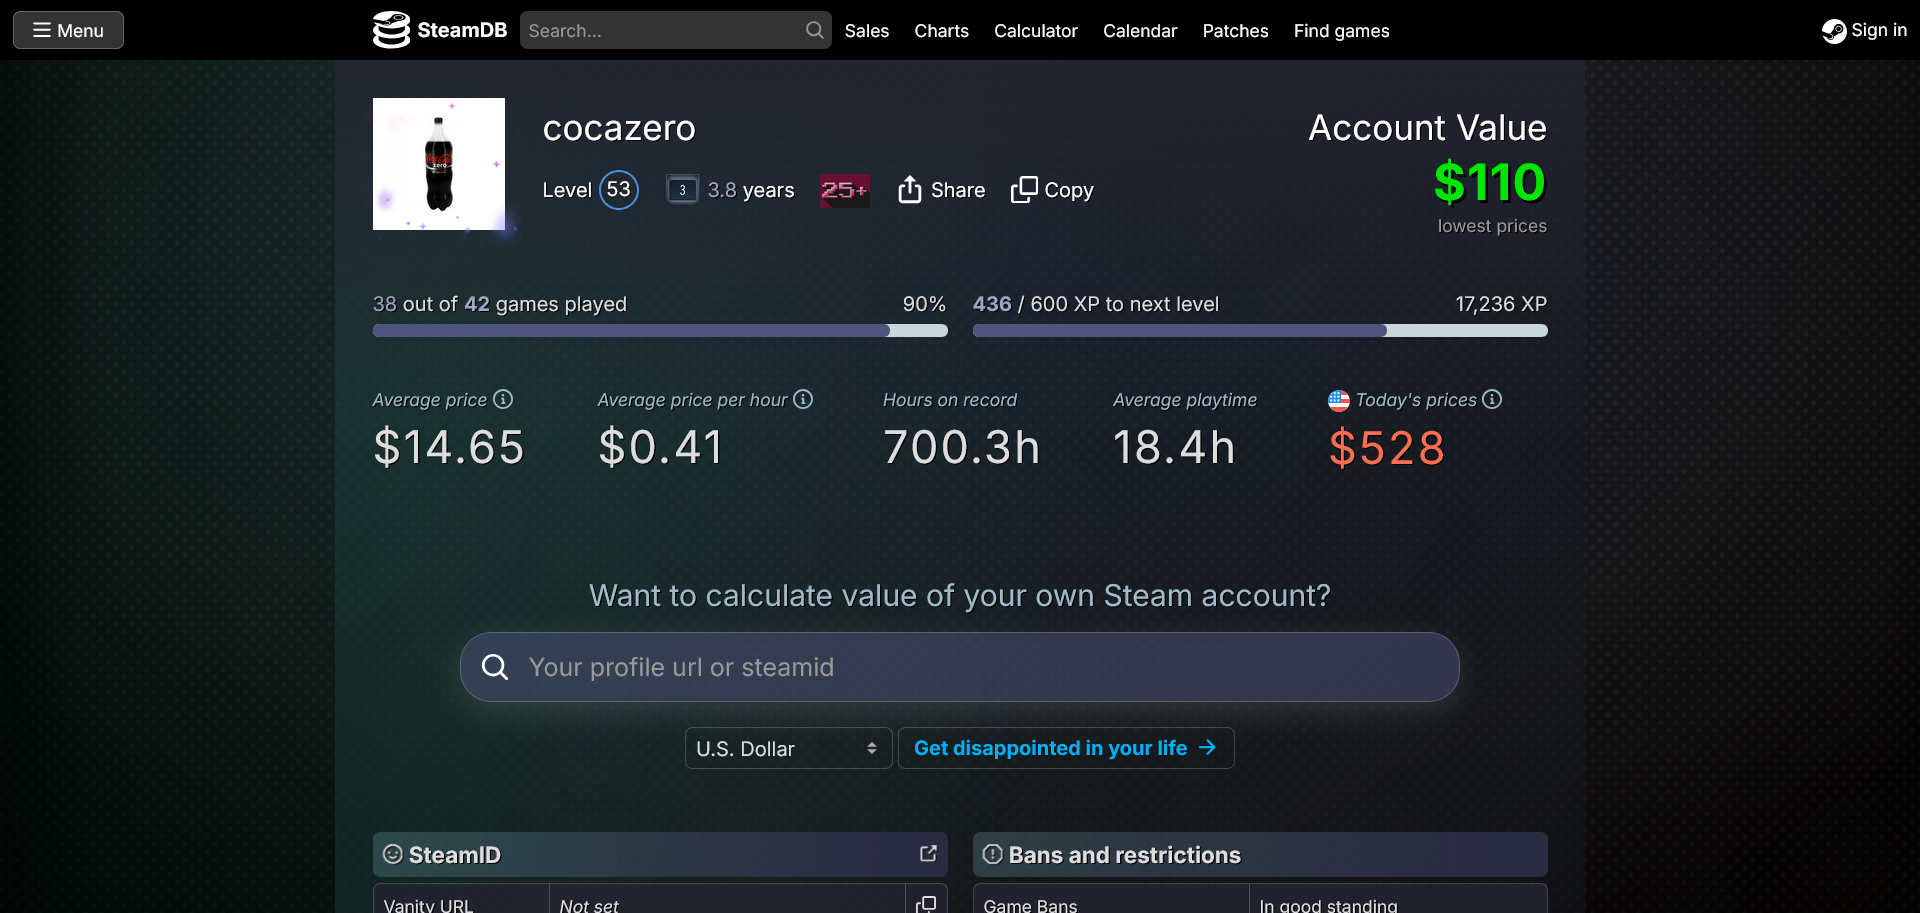Click the Level 53 badge circle
Screen dimensions: 1920x913
coord(619,190)
